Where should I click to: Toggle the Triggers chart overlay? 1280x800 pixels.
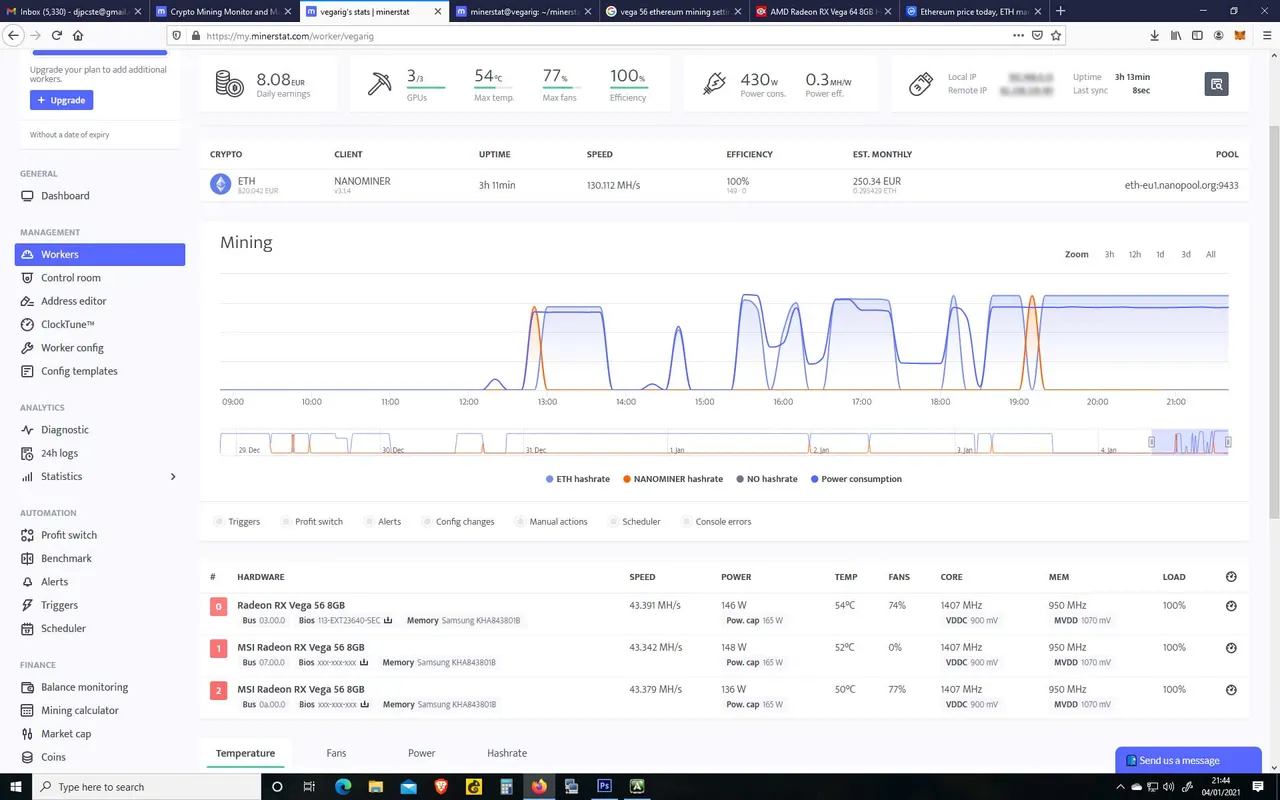[237, 522]
